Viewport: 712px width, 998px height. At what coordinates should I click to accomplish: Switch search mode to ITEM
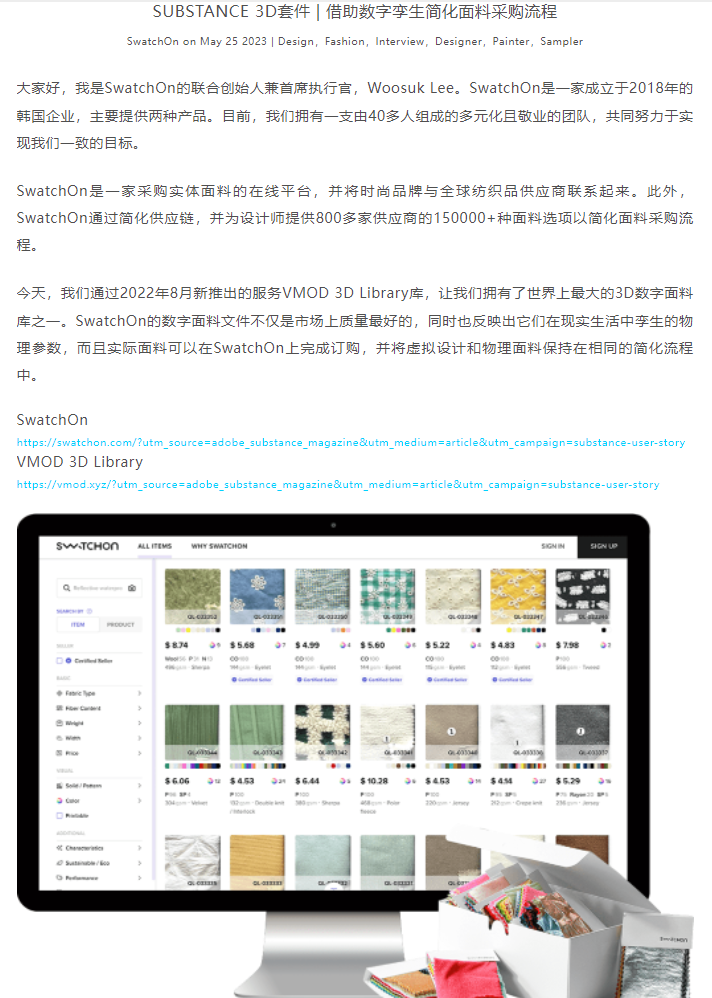pyautogui.click(x=78, y=625)
